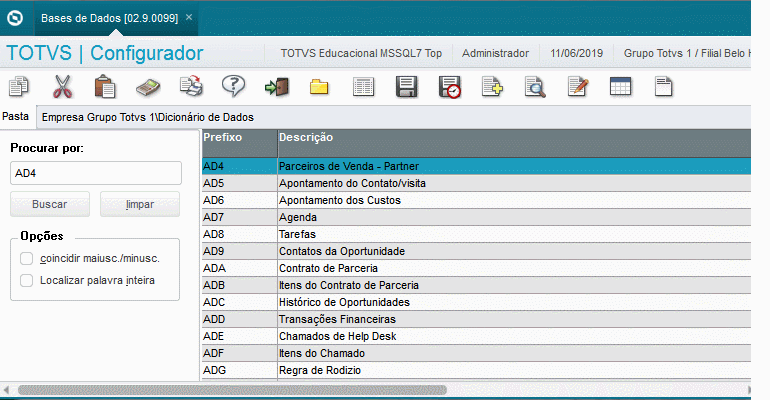Select row Apontamento do Contato/visita
770x400 pixels.
(x=476, y=183)
